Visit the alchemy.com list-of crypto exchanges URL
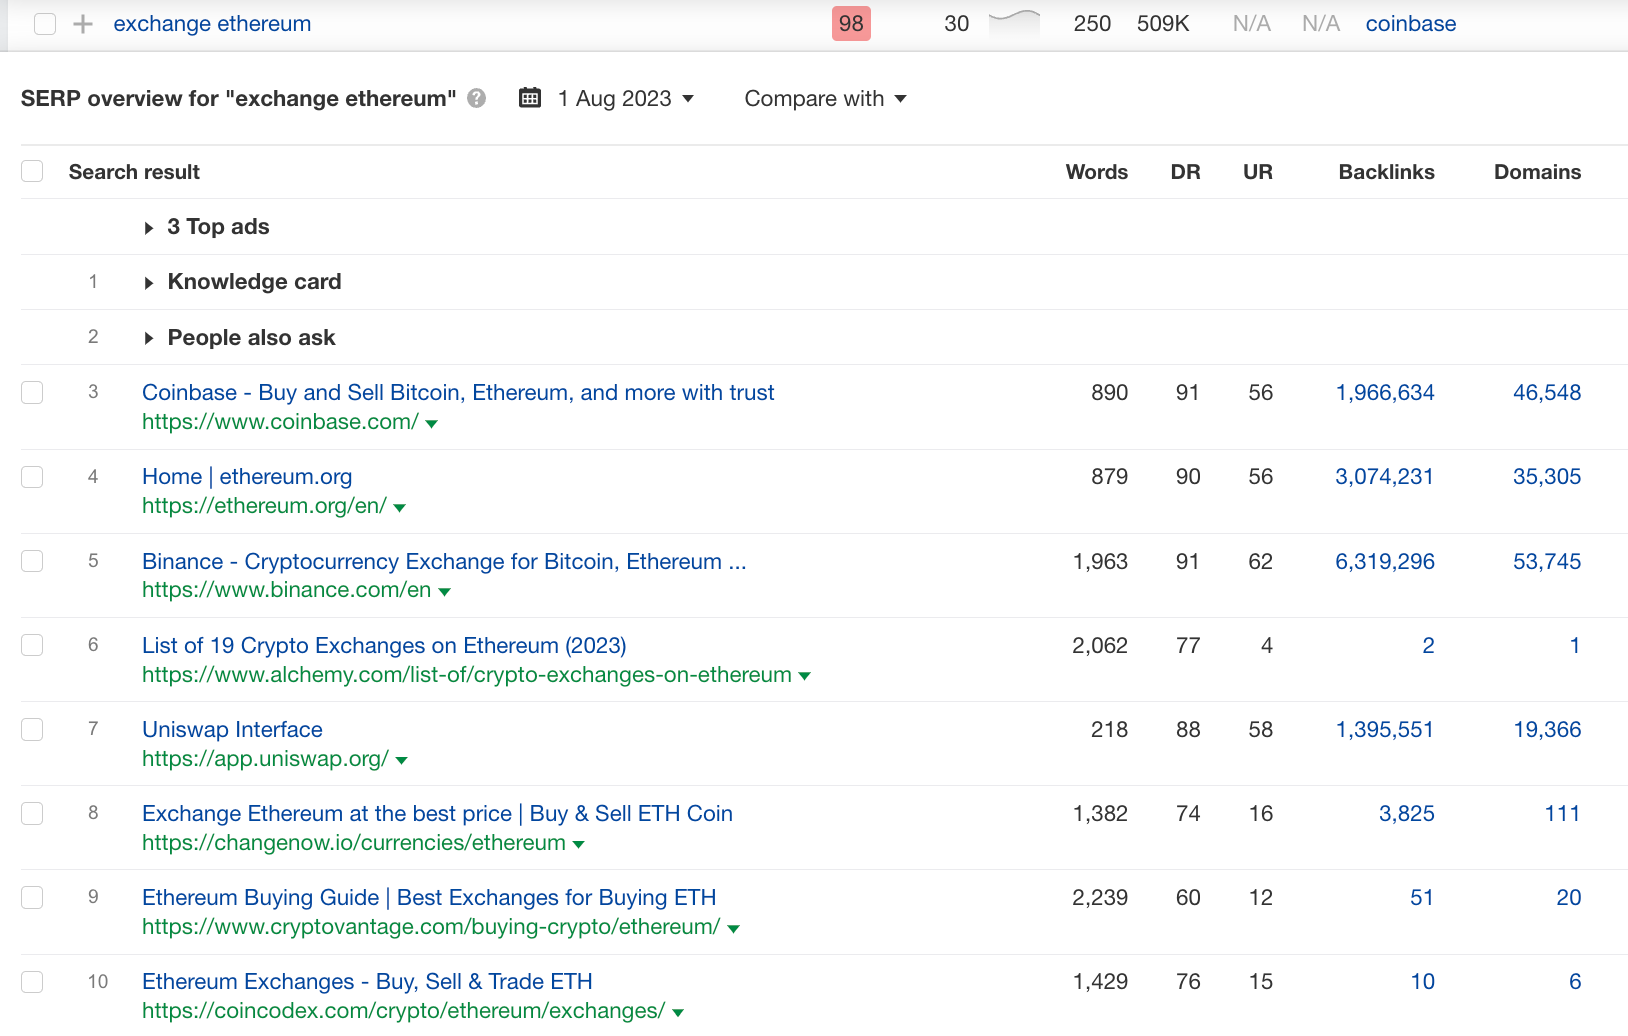Screen dimensions: 1628x1036 [x=467, y=674]
